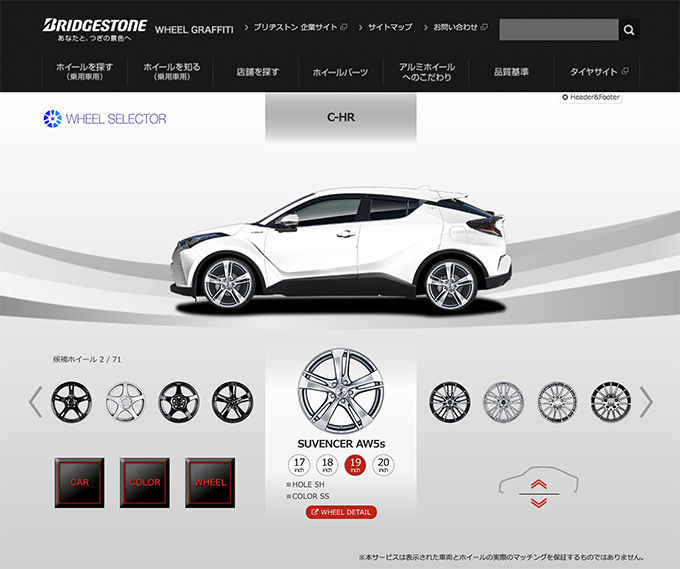Select 20 inch wheel size

point(383,465)
